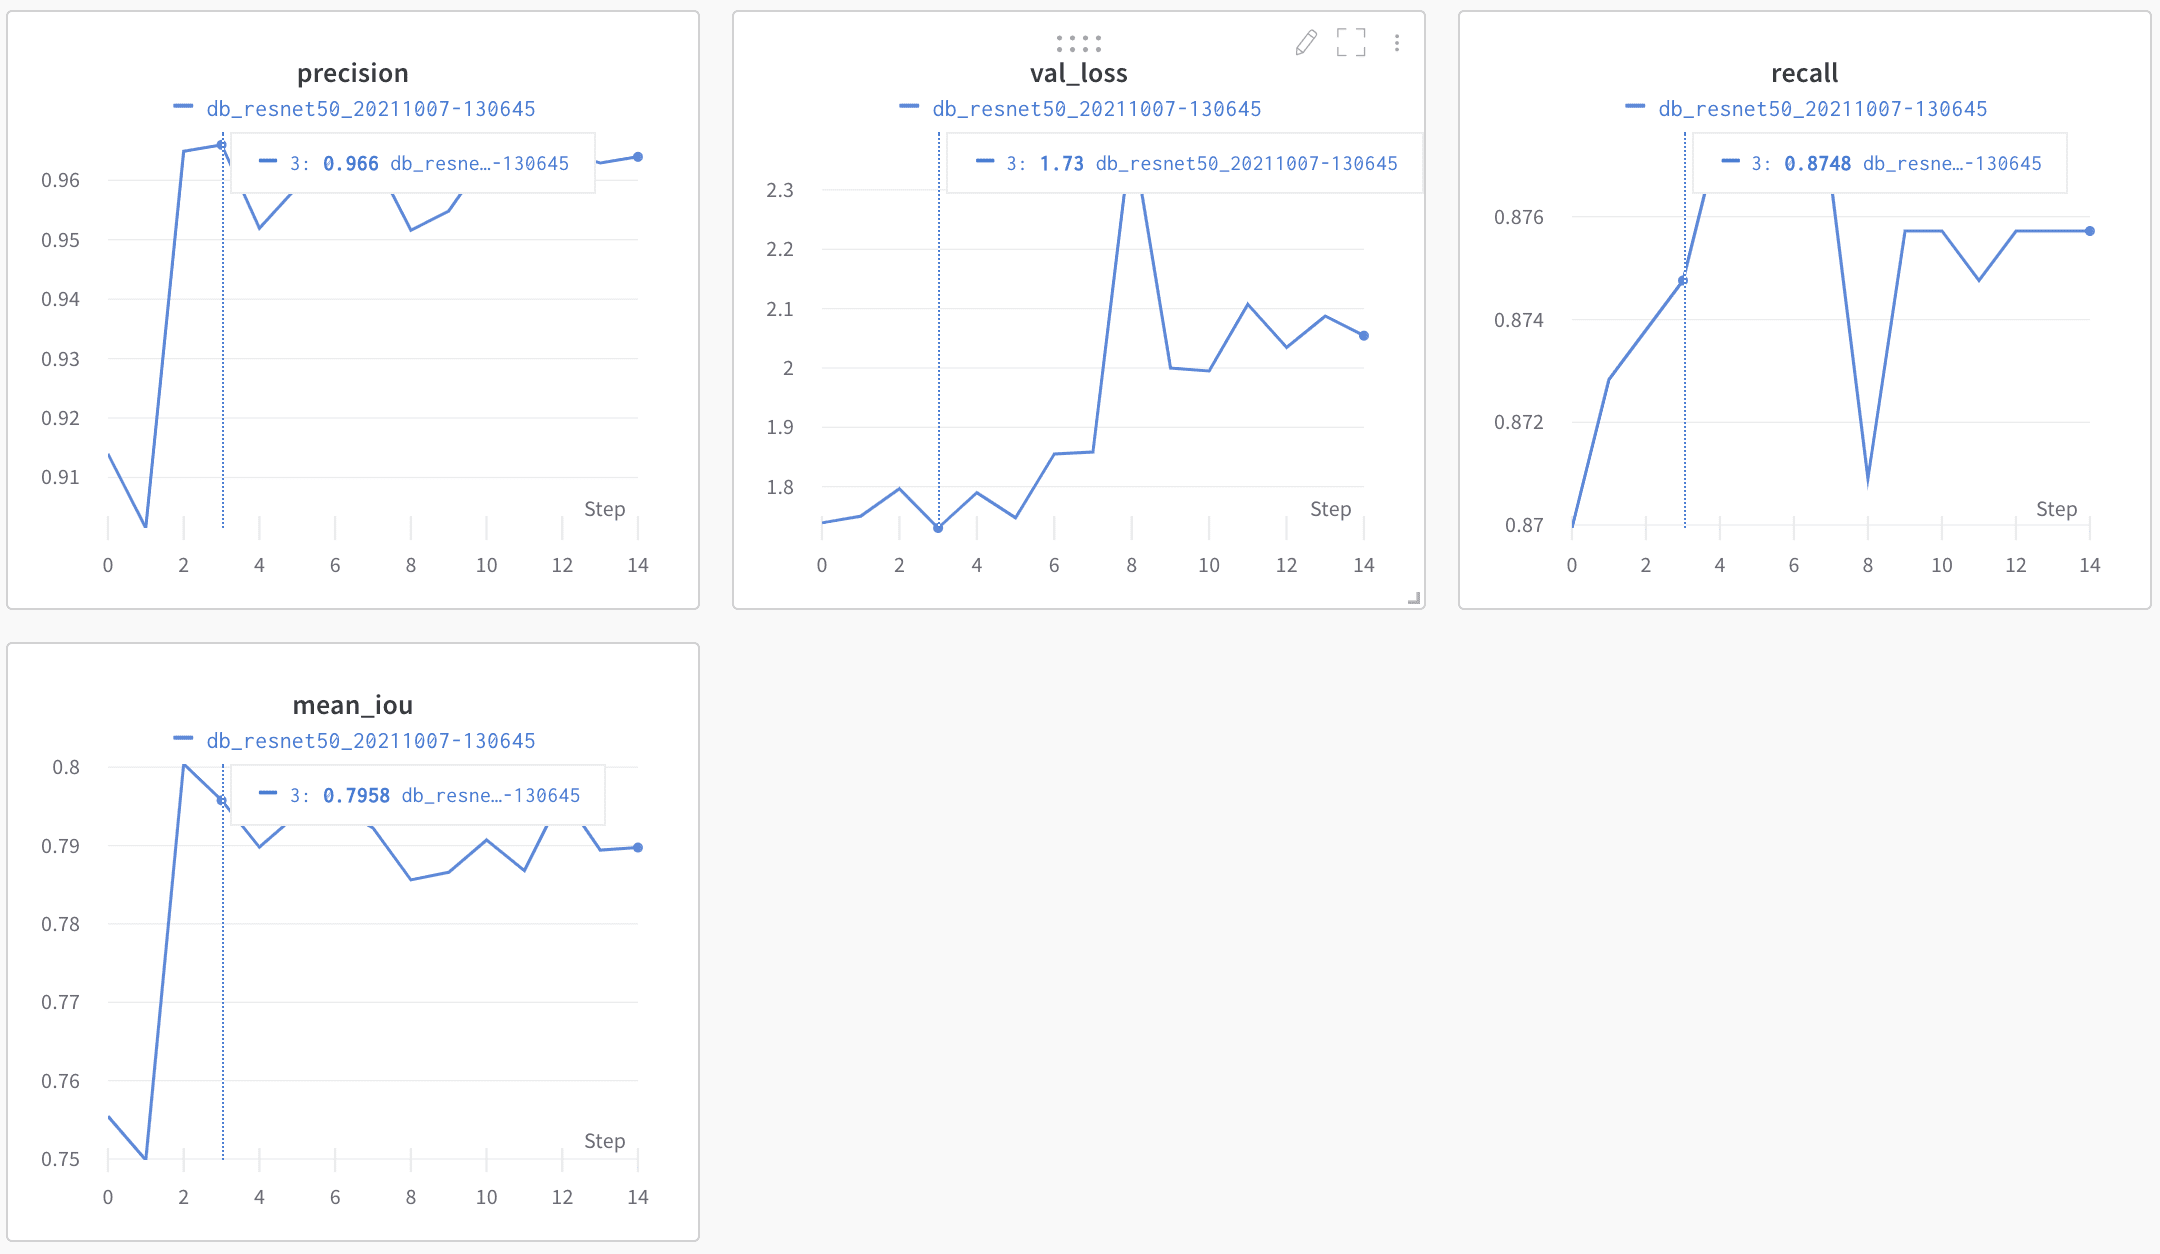Open val_loss chart in fullscreen view
2160x1254 pixels.
(1351, 42)
